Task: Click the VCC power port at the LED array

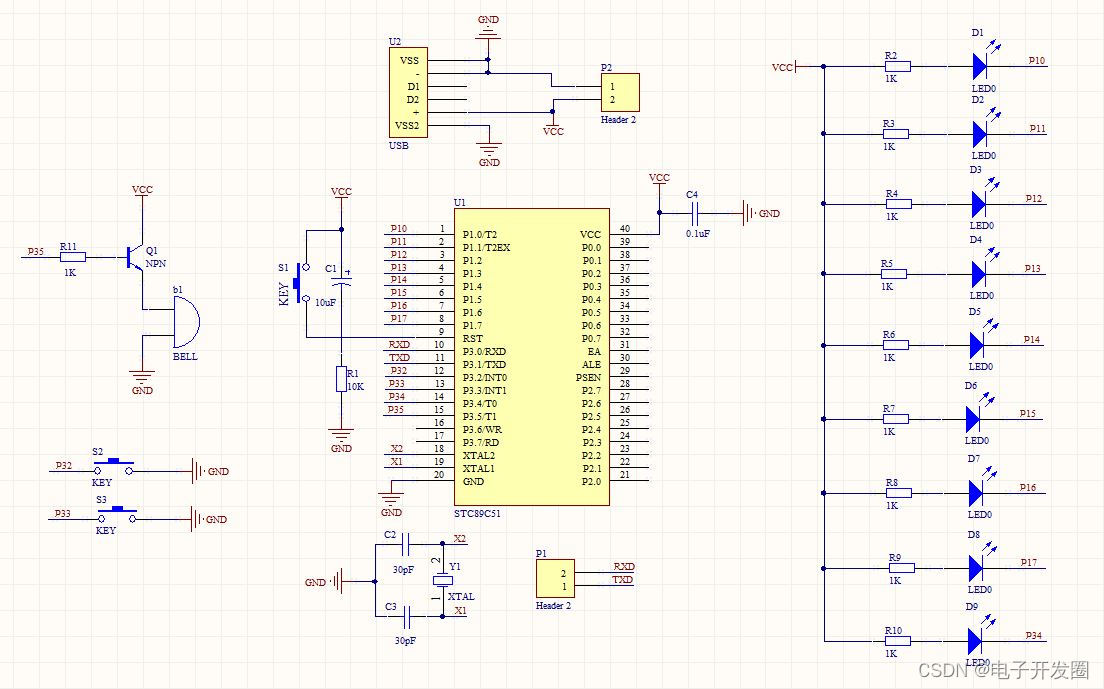Action: [x=784, y=67]
